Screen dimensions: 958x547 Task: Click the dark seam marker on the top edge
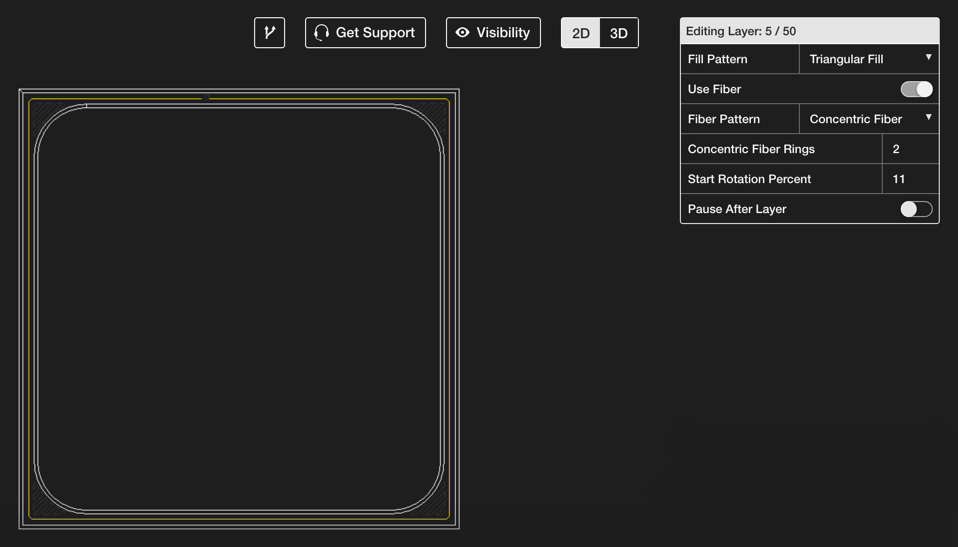(x=205, y=98)
